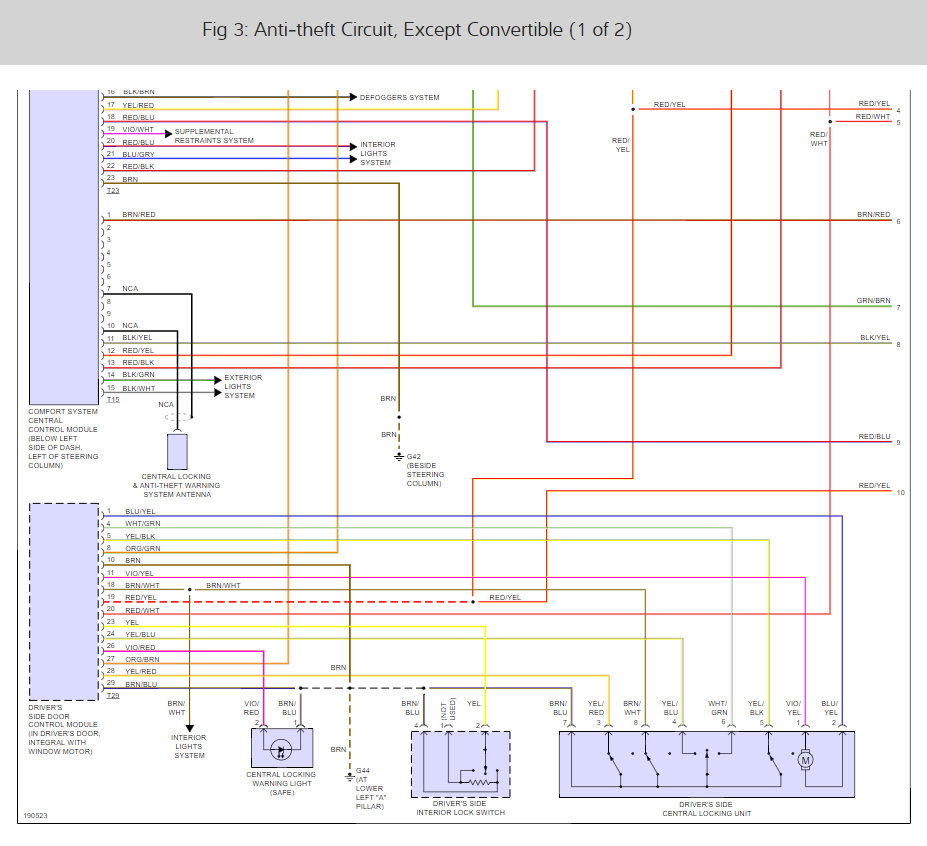
Task: Click the 'GRN/BRN' label near terminal 7
Action: click(x=873, y=300)
